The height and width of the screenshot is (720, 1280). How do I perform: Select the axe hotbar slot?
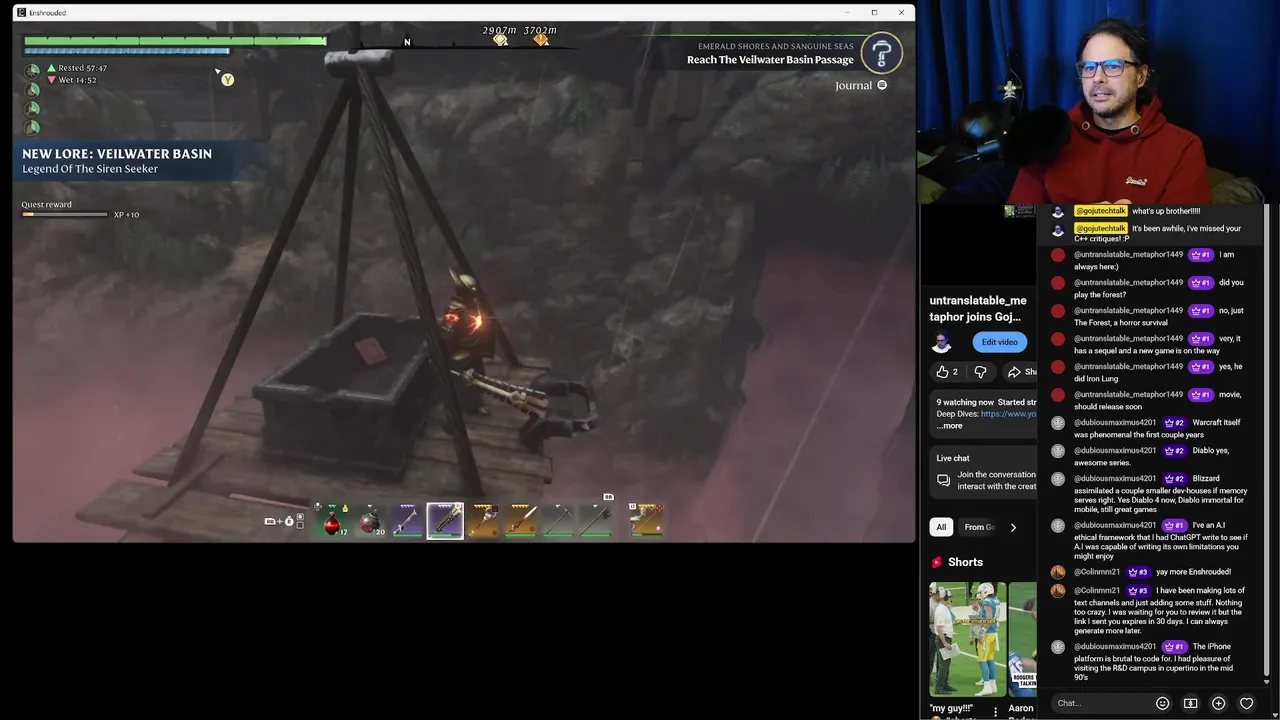coord(596,520)
